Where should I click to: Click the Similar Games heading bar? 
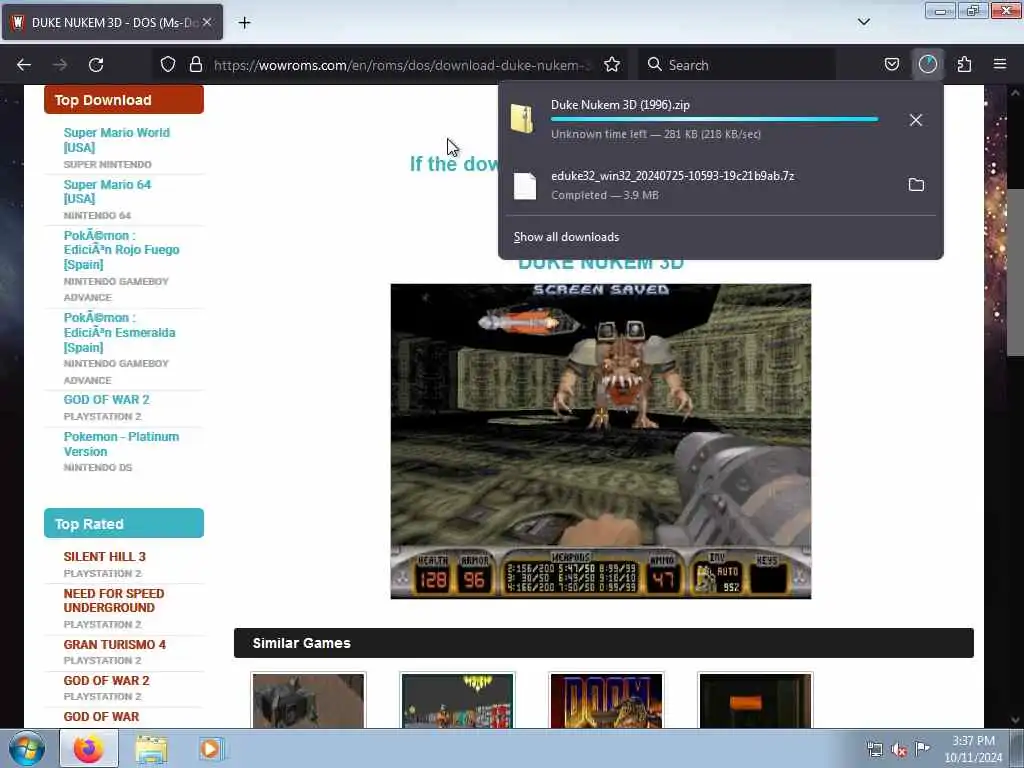603,643
